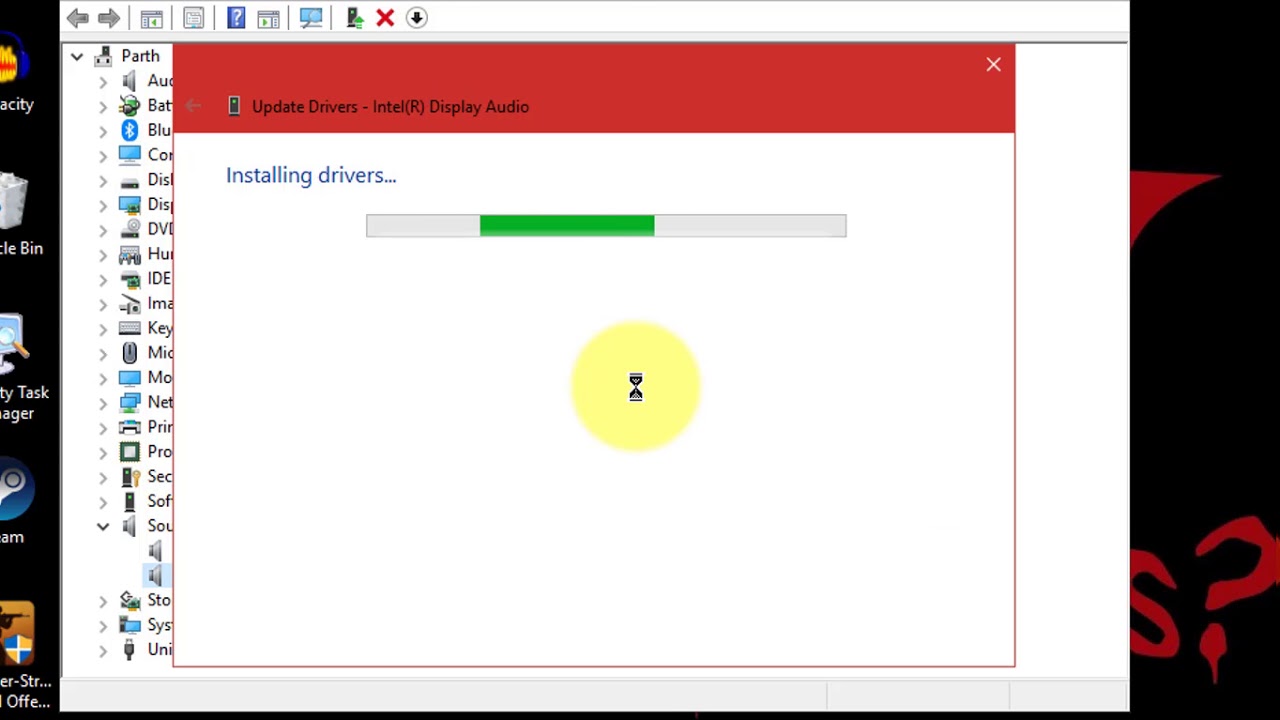Expand the Disk drives category chevron
The image size is (1280, 720).
pos(103,180)
